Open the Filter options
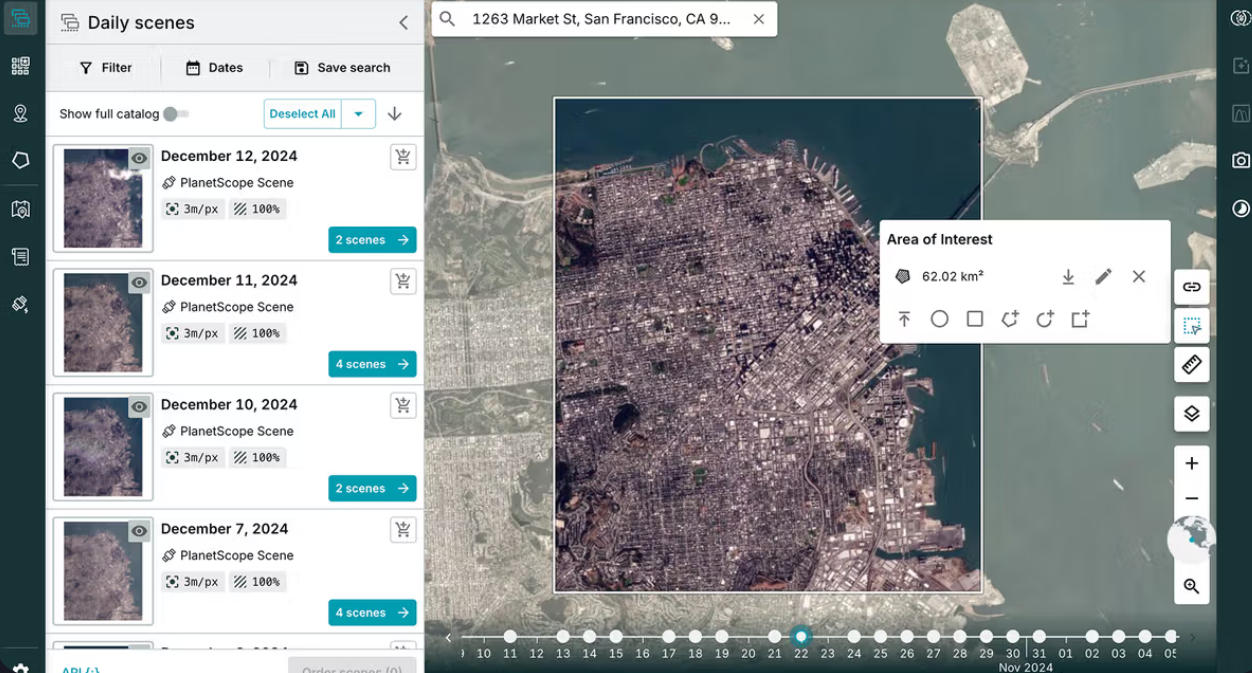Image resolution: width=1252 pixels, height=673 pixels. (x=105, y=68)
